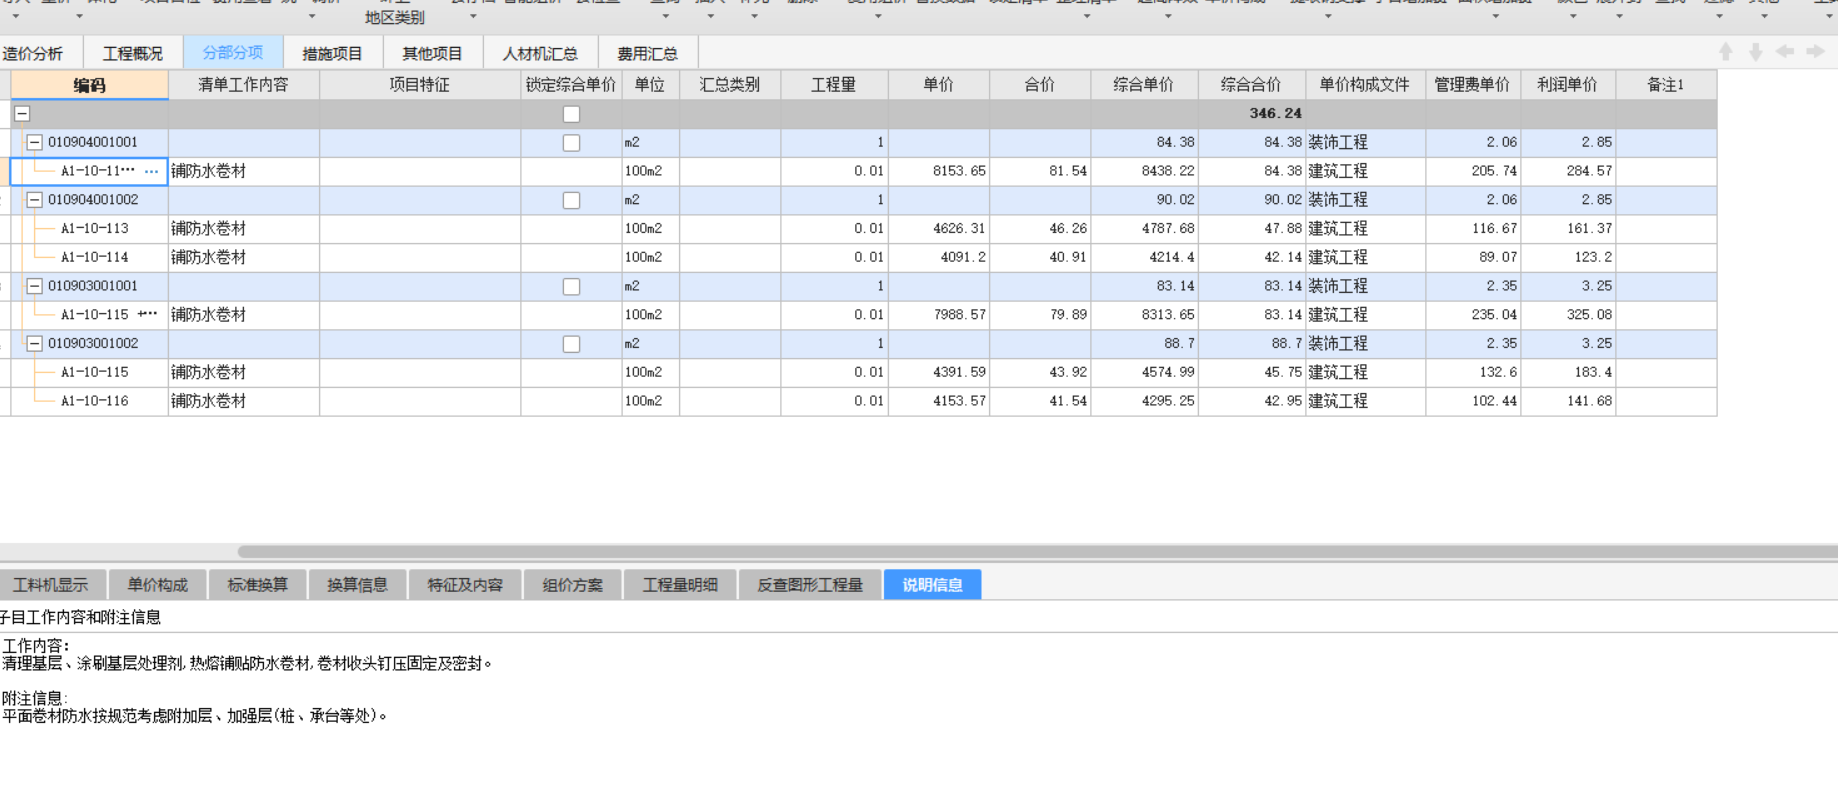Open the 费用汇总 tab

click(x=648, y=54)
